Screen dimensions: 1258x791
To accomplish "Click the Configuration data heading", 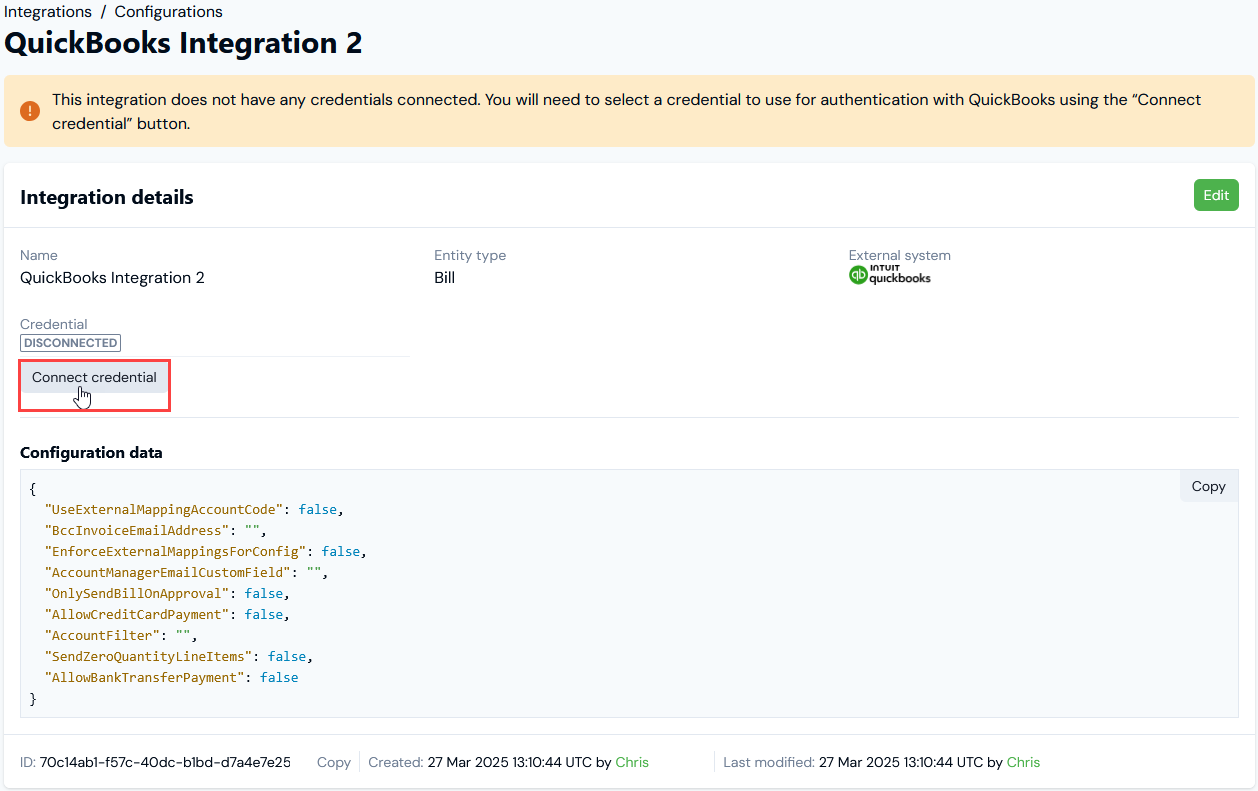I will click(91, 453).
